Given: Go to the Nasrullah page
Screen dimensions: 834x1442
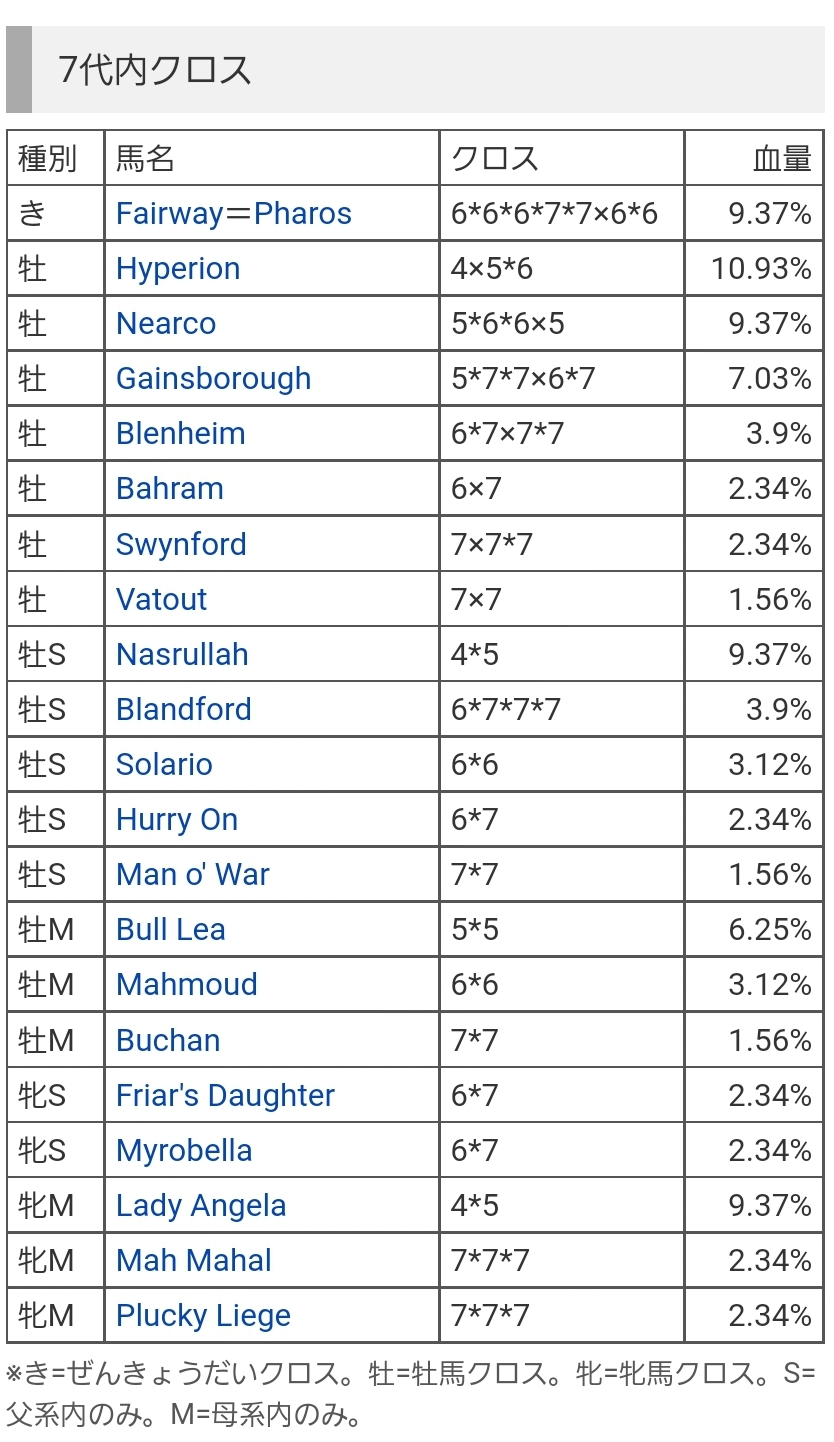Looking at the screenshot, I should [x=182, y=655].
